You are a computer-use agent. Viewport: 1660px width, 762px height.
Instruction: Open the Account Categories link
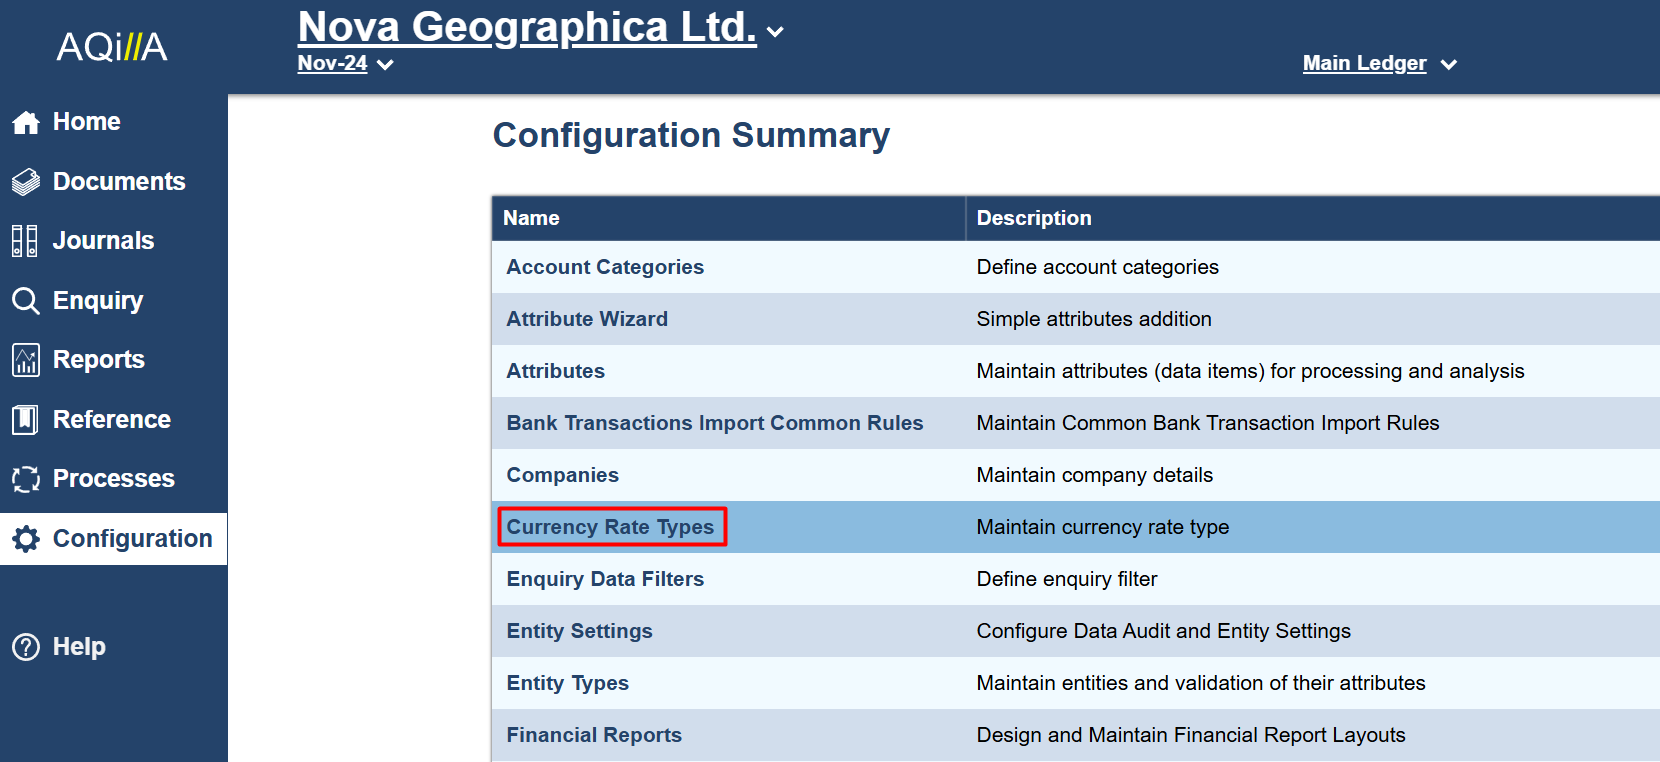(605, 267)
